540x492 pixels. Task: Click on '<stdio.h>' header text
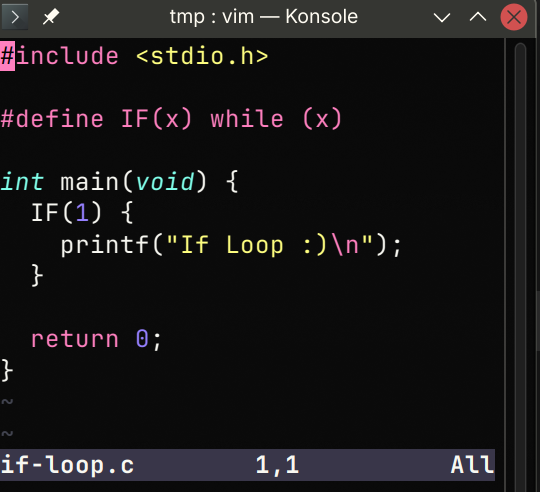point(202,56)
